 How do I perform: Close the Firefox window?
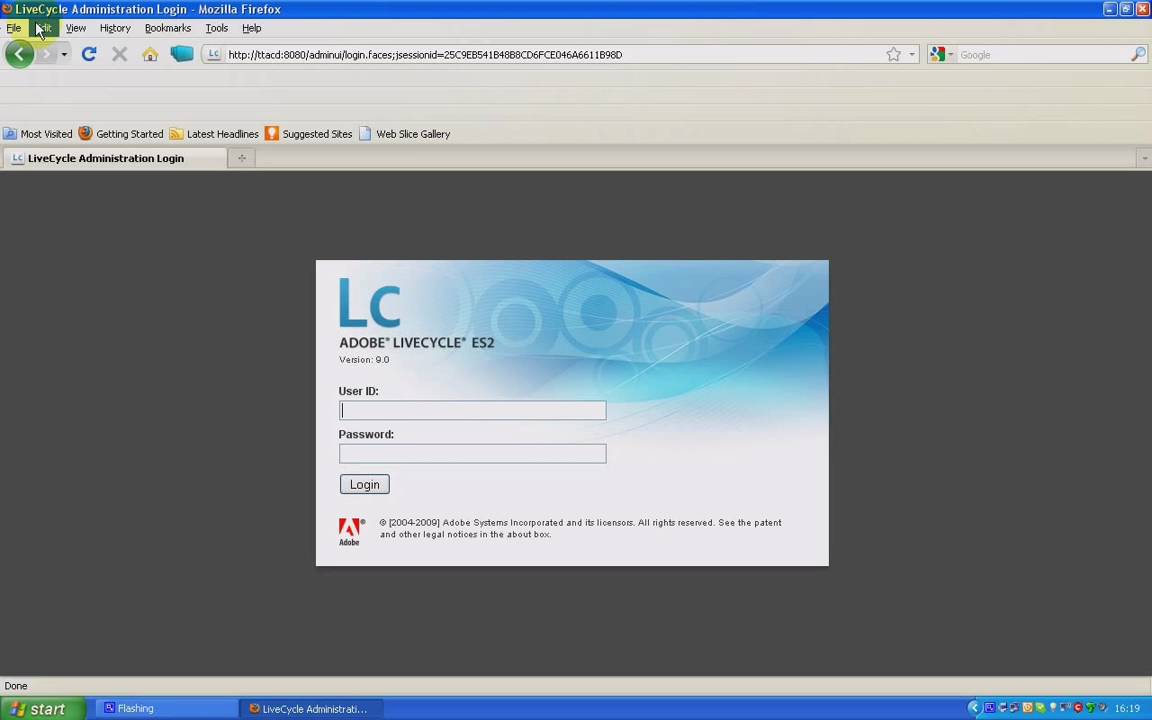coord(1142,9)
